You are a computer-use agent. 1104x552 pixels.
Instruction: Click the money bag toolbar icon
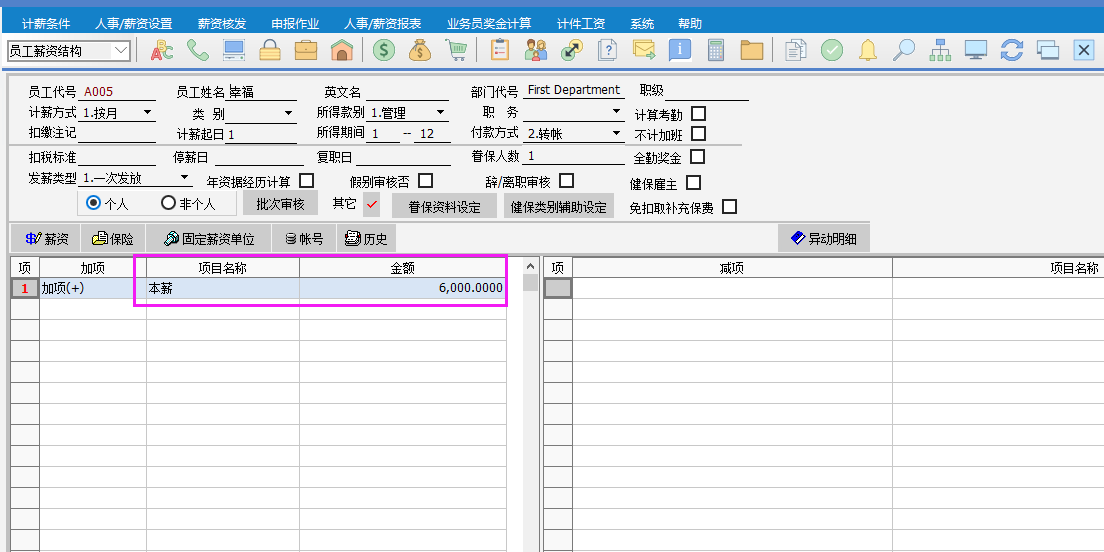point(420,50)
